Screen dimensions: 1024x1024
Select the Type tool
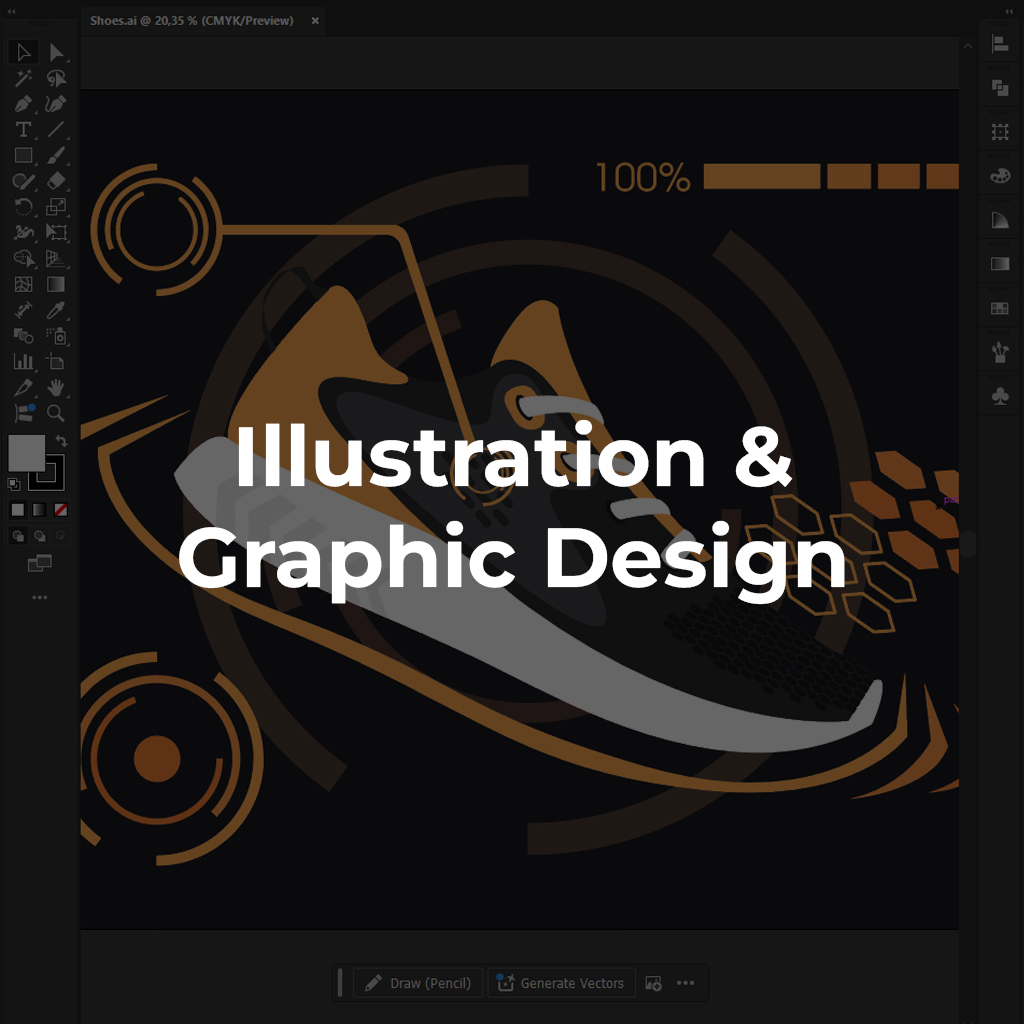tap(23, 130)
